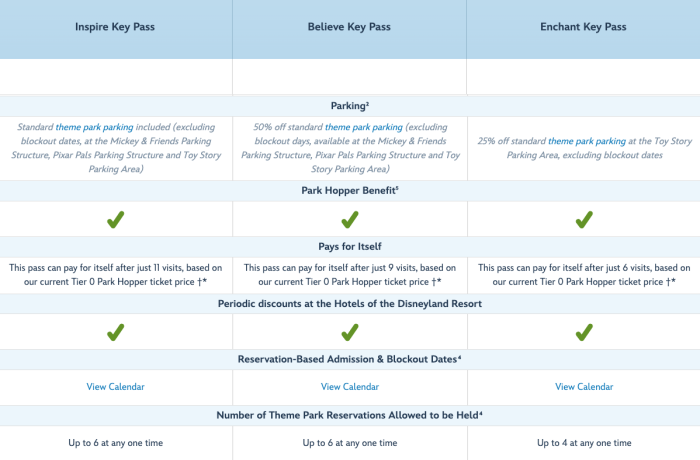This screenshot has height=460, width=700.
Task: Open View Calendar for Inspire Key Pass
Action: click(x=116, y=386)
